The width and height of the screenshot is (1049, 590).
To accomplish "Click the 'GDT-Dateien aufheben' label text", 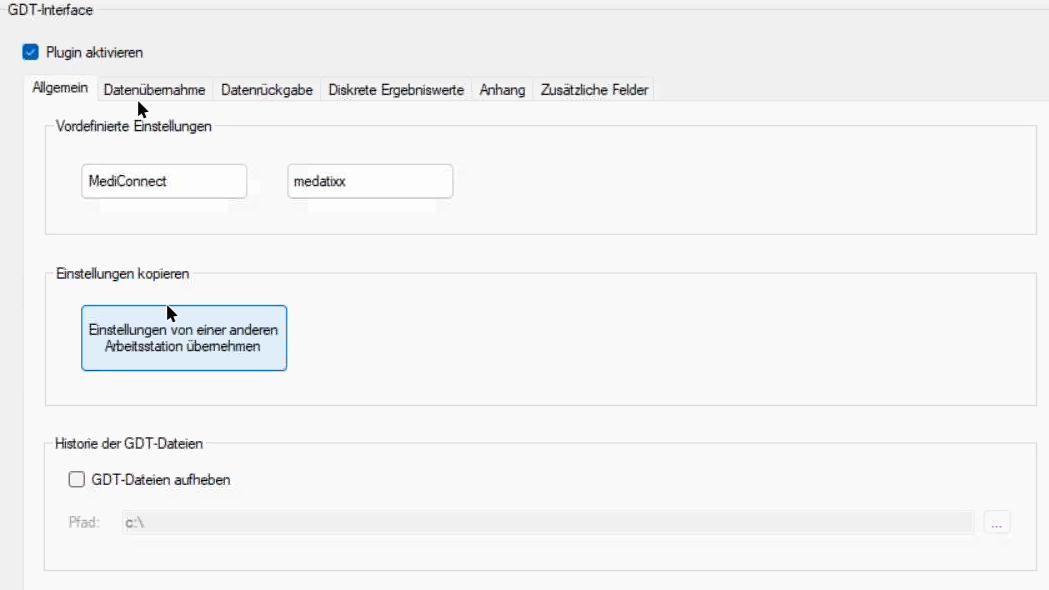I will coord(160,479).
